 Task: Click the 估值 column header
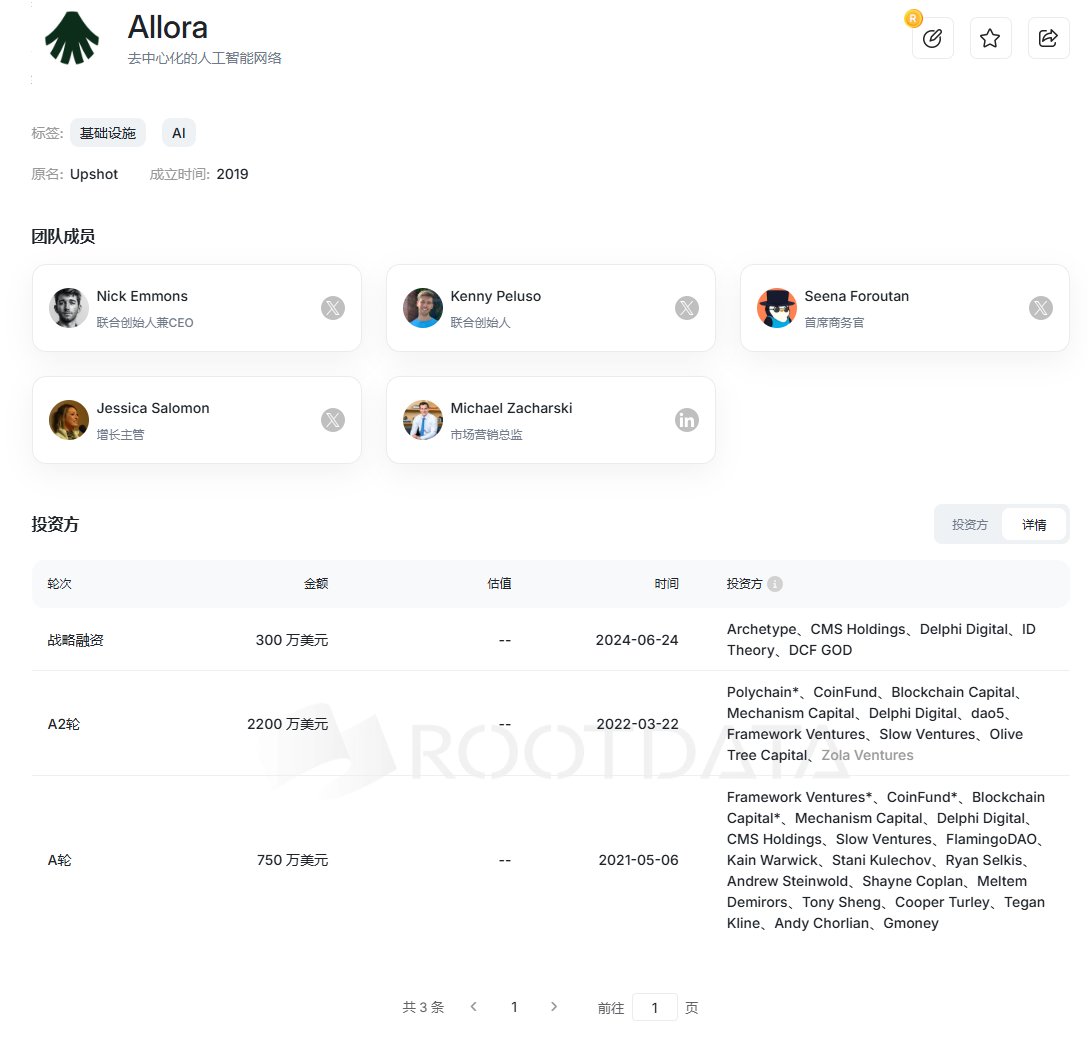[499, 584]
